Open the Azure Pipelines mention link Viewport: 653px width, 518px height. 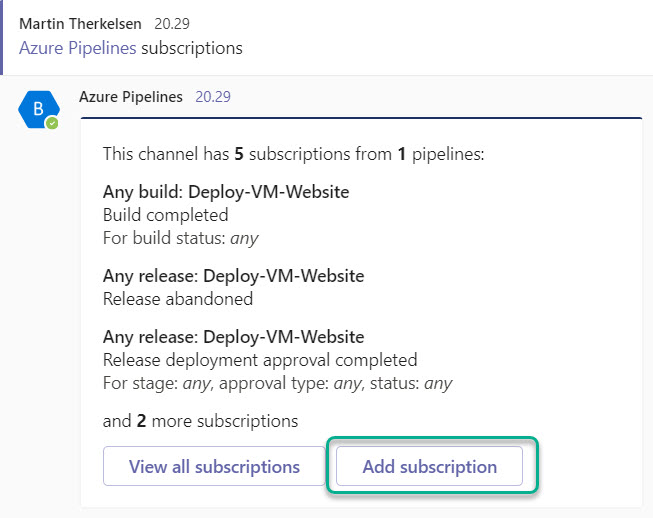78,48
